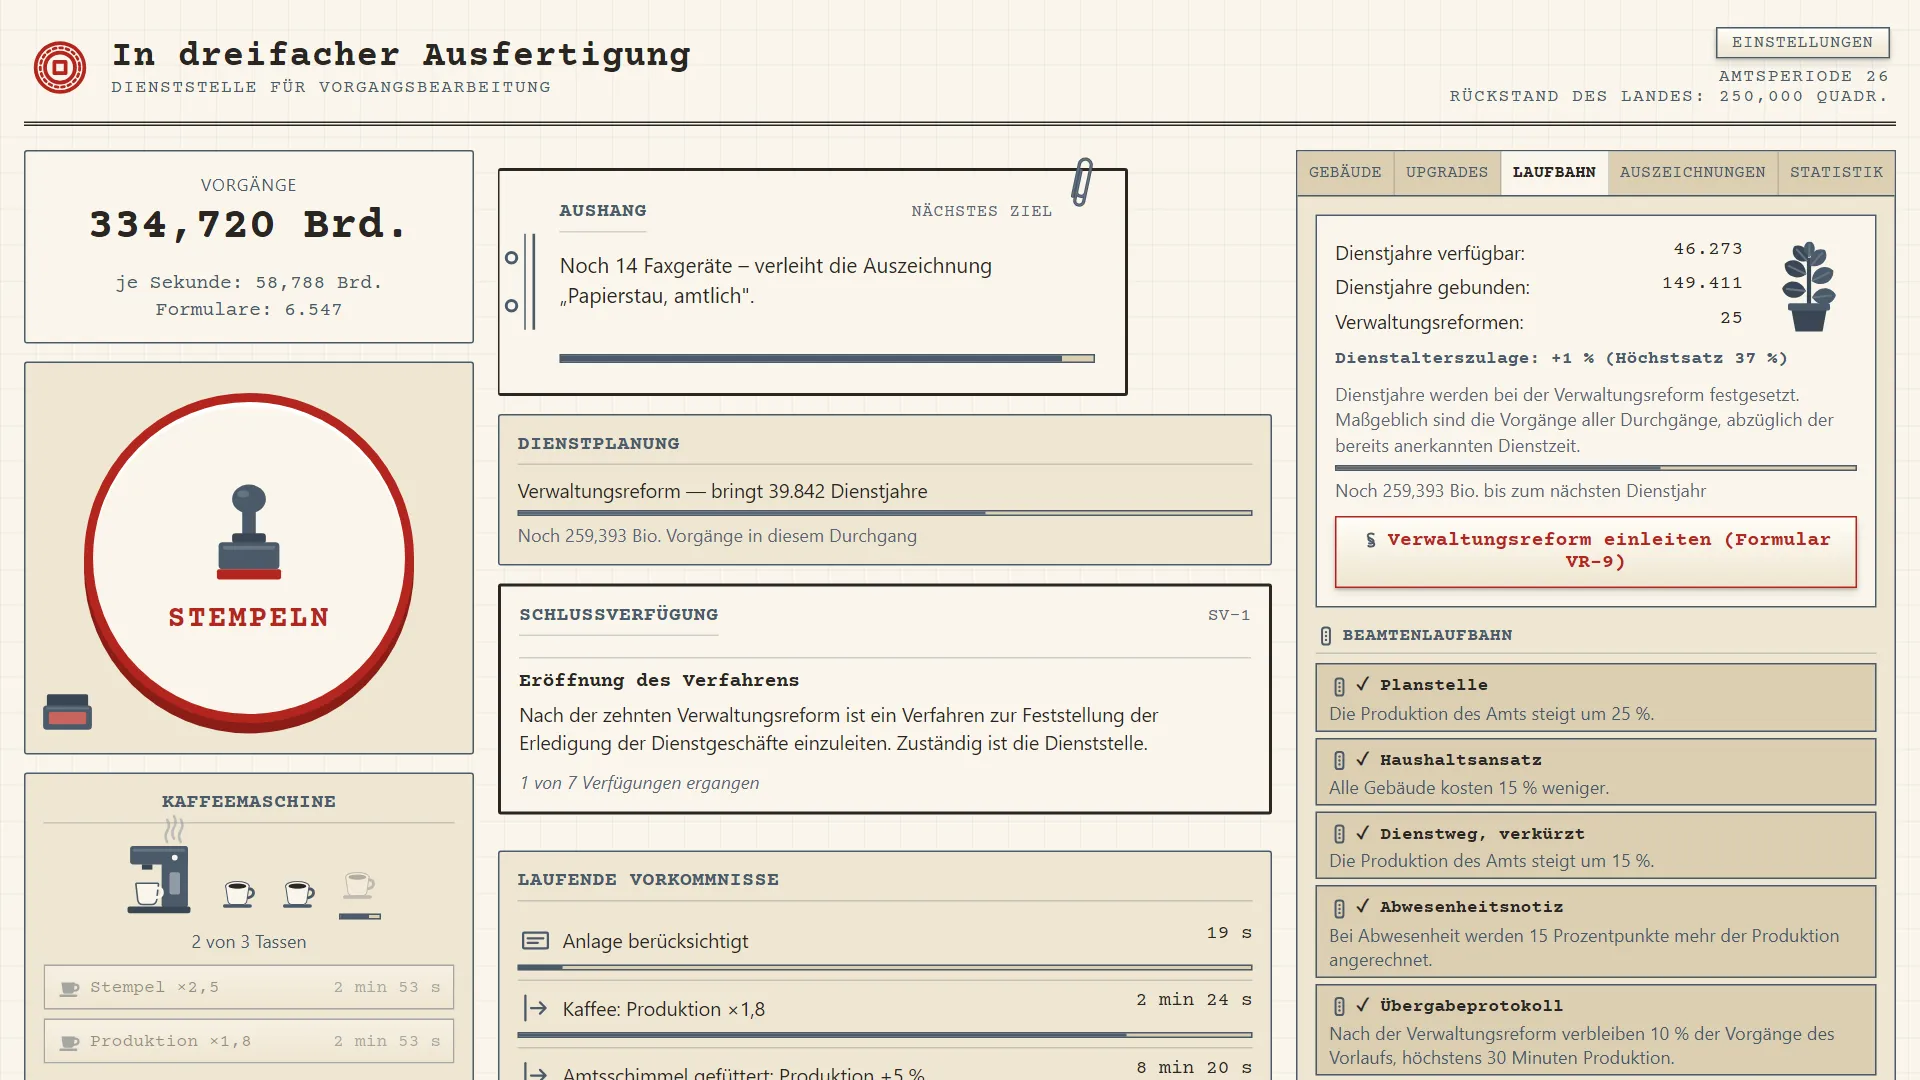Click the red seal logo icon

[x=60, y=68]
